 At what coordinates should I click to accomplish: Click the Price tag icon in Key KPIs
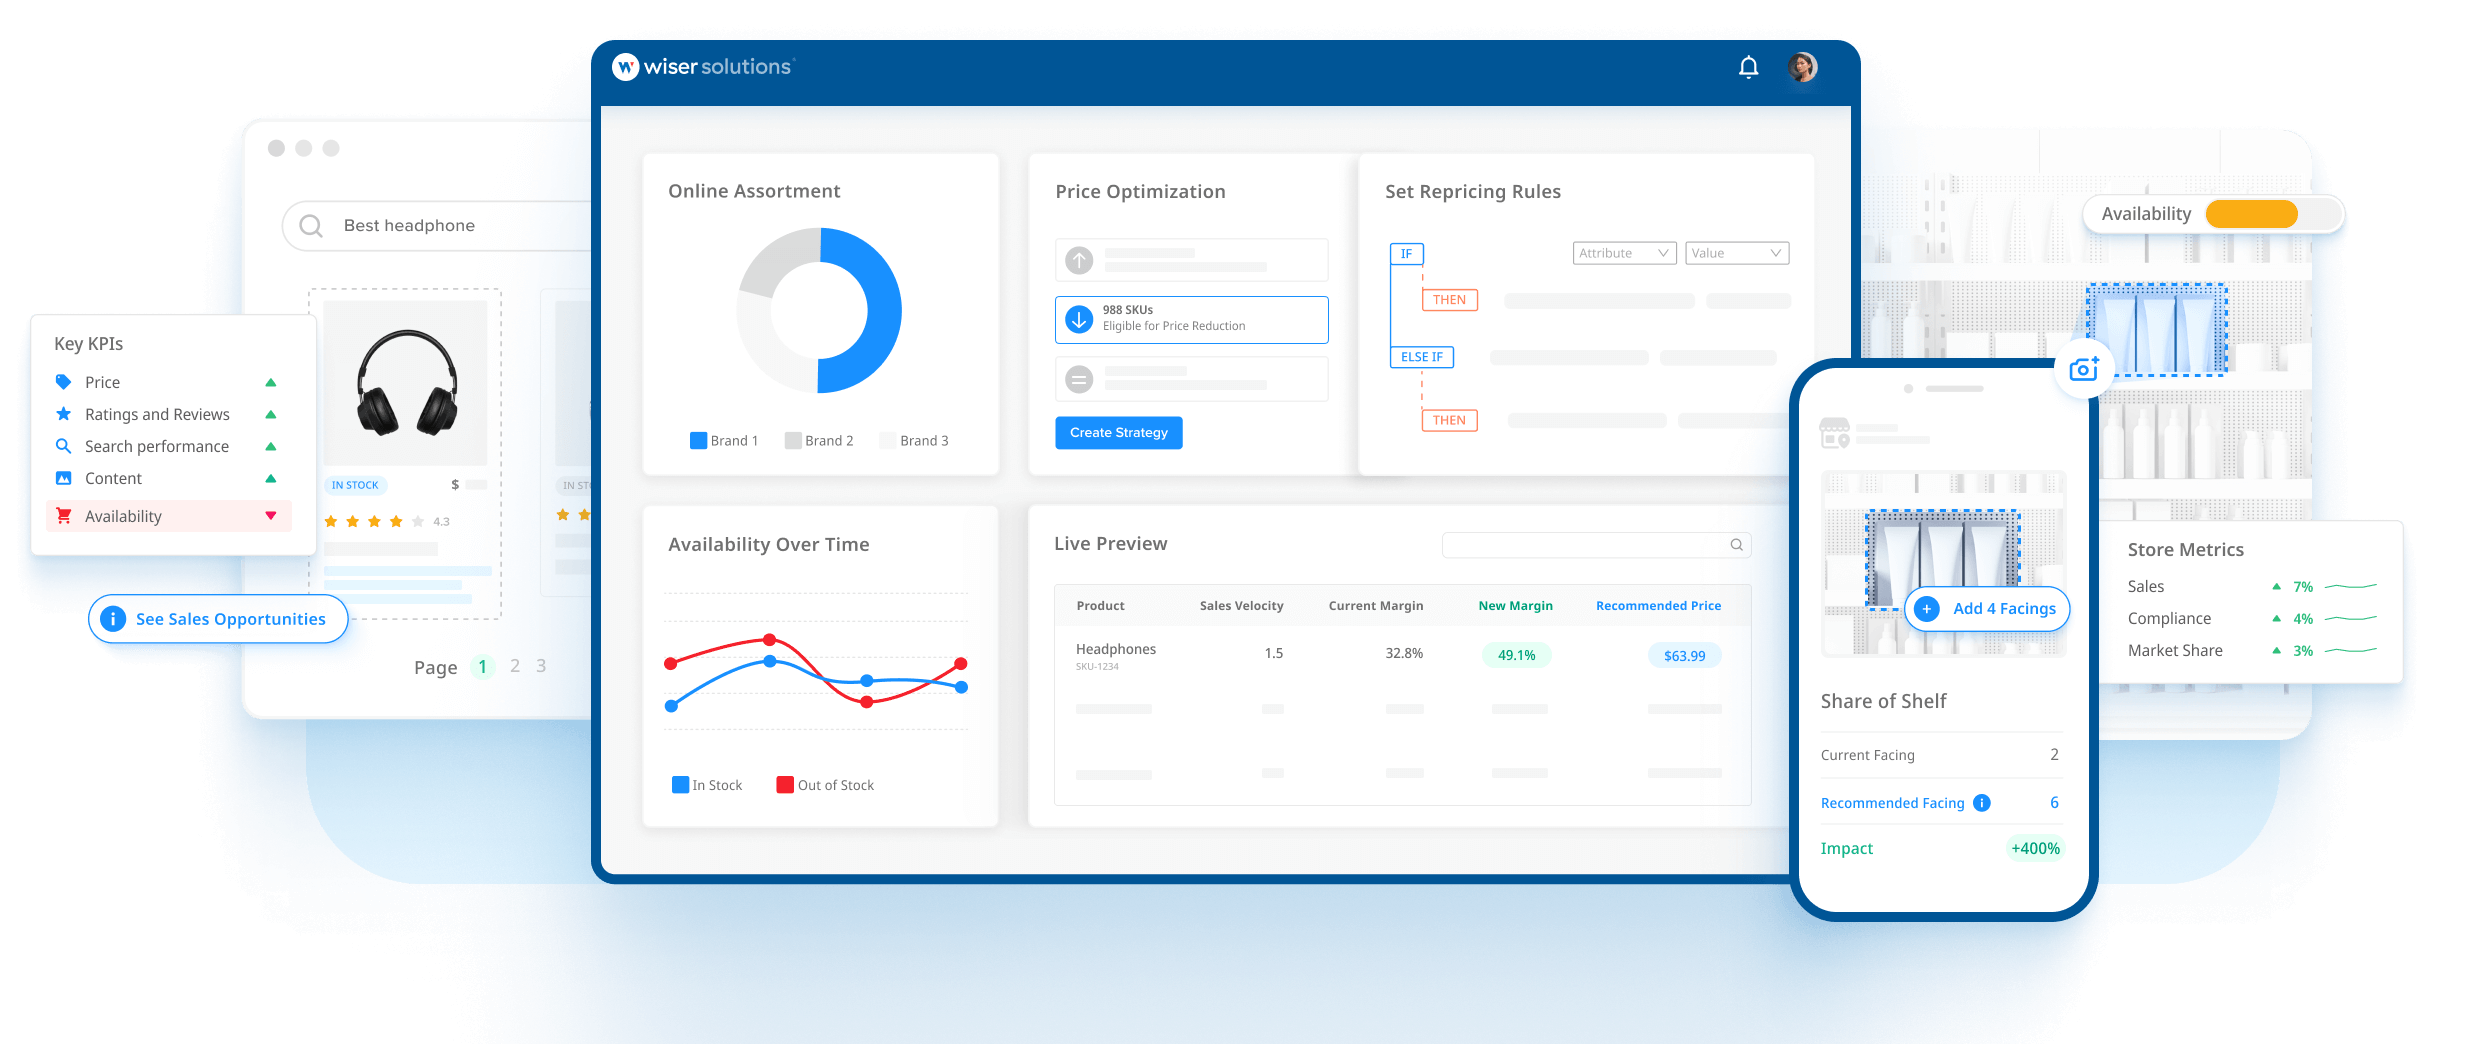(x=62, y=381)
